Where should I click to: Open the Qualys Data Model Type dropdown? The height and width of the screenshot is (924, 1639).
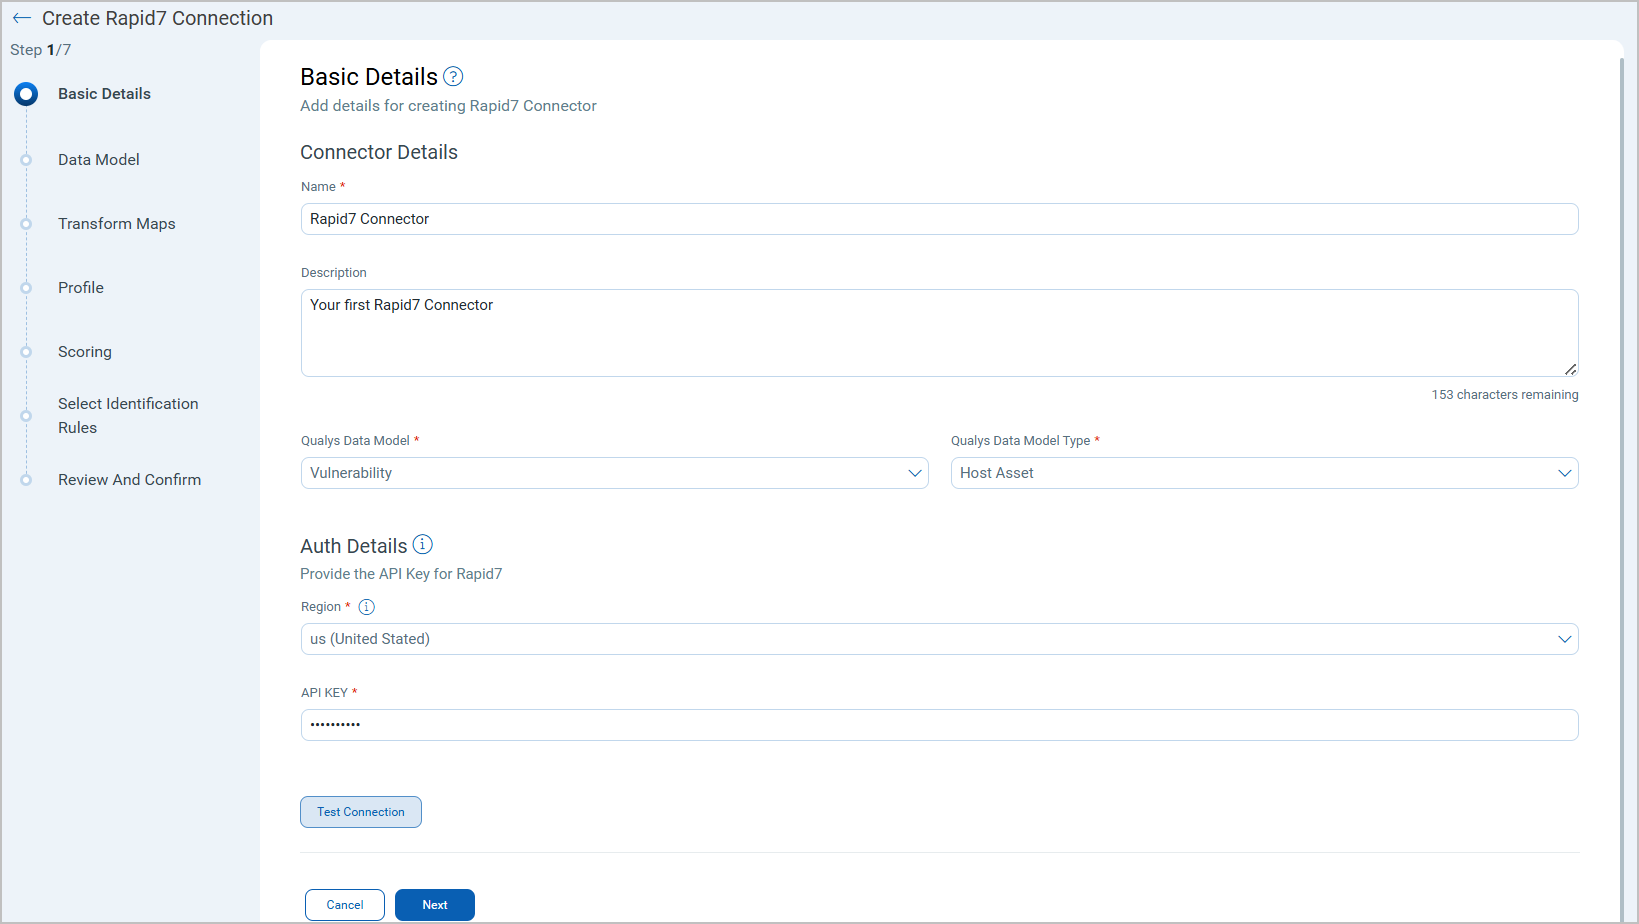point(1264,473)
